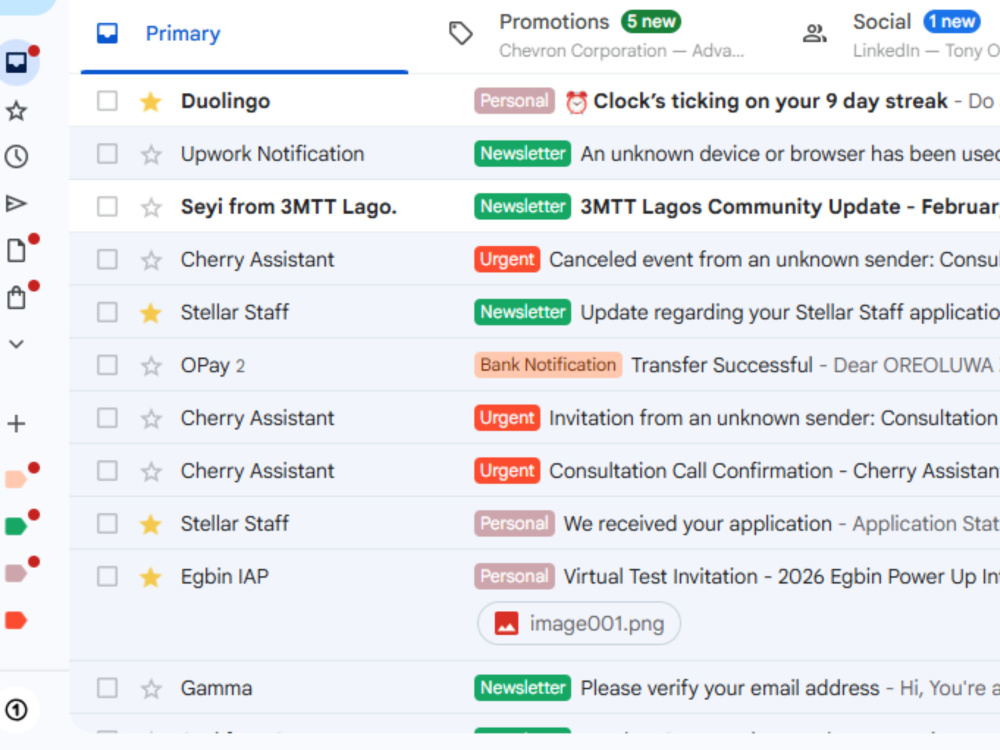Select the Seyi from 3MTT Lago. checkbox

coord(107,207)
